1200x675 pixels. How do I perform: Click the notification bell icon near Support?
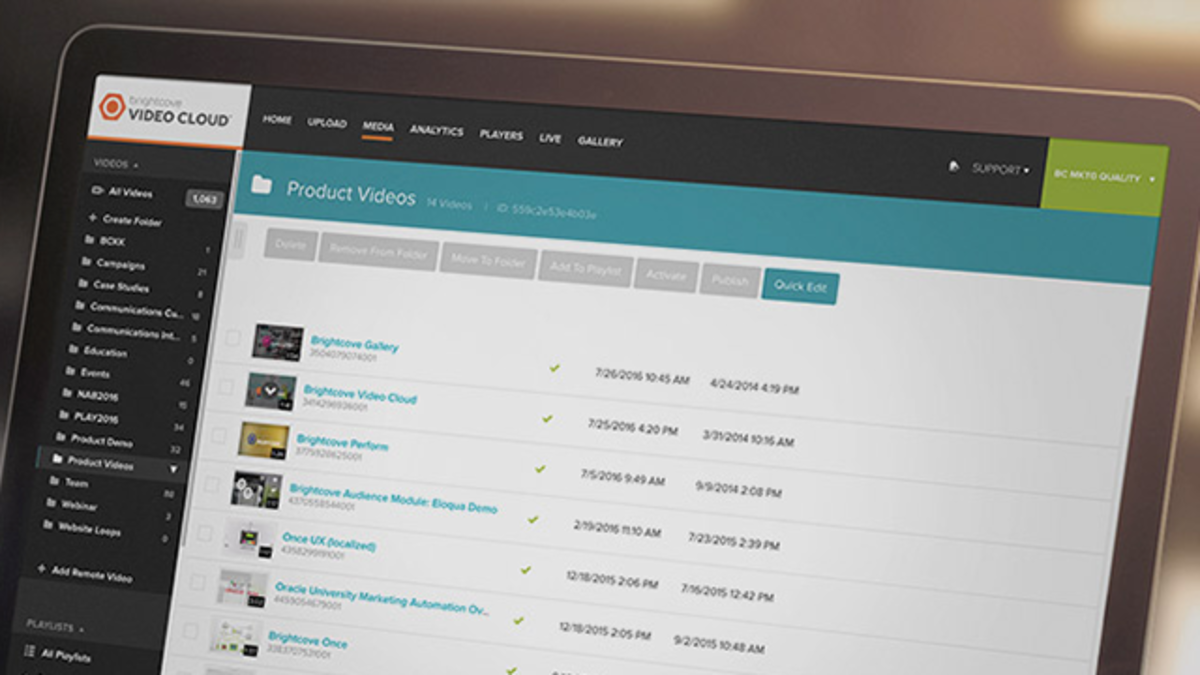[x=954, y=168]
